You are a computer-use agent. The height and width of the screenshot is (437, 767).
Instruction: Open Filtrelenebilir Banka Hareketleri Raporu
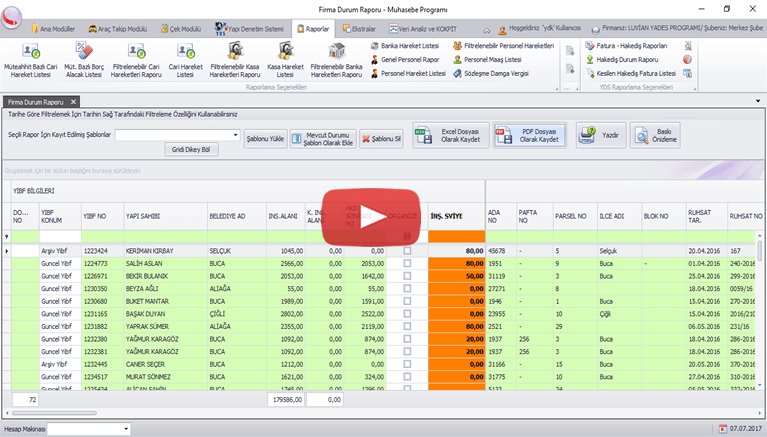(x=336, y=58)
